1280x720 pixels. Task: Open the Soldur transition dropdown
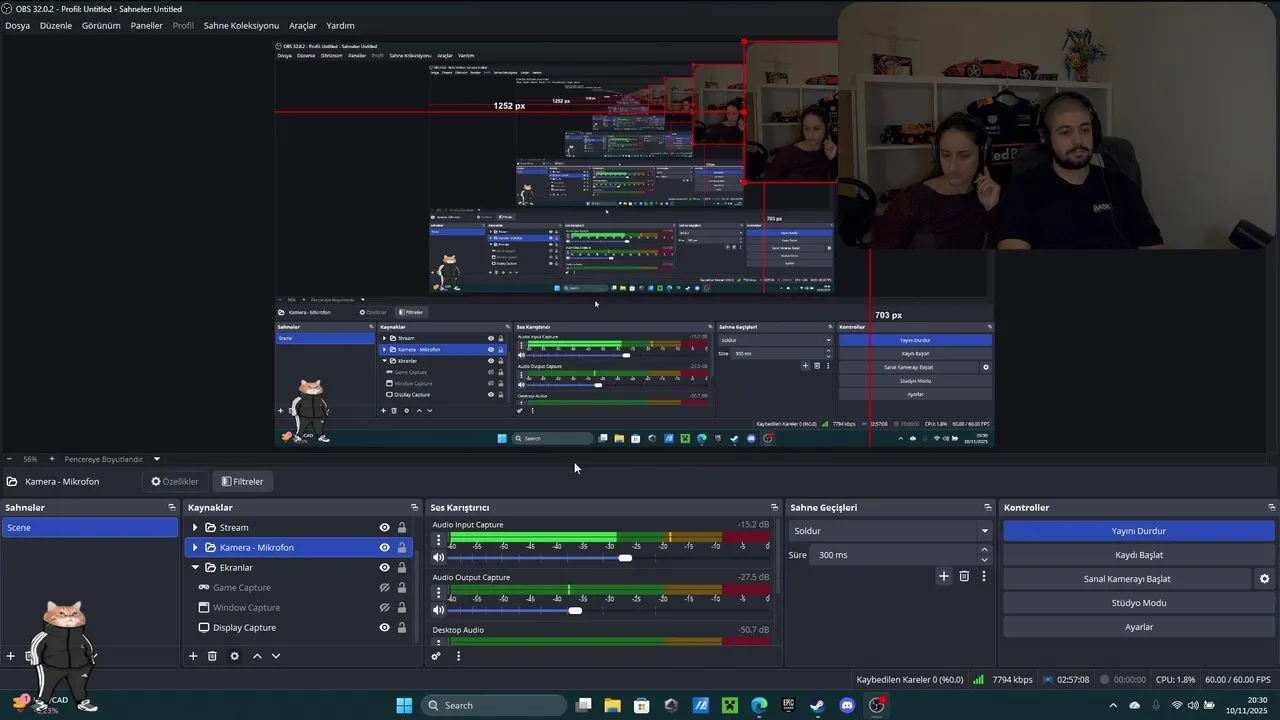(x=890, y=531)
